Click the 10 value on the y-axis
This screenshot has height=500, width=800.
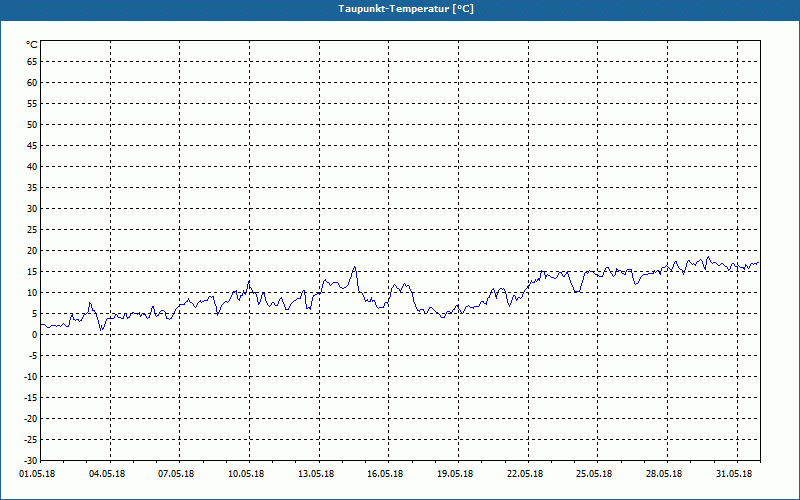(x=32, y=292)
